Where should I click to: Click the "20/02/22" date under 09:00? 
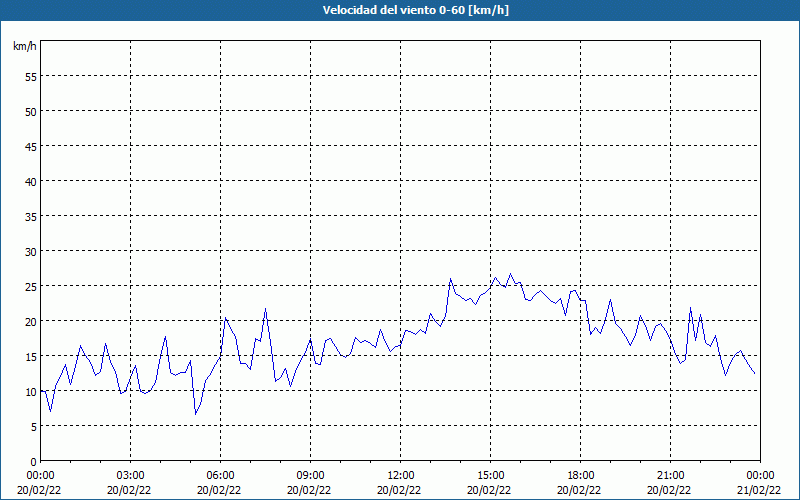(x=309, y=490)
